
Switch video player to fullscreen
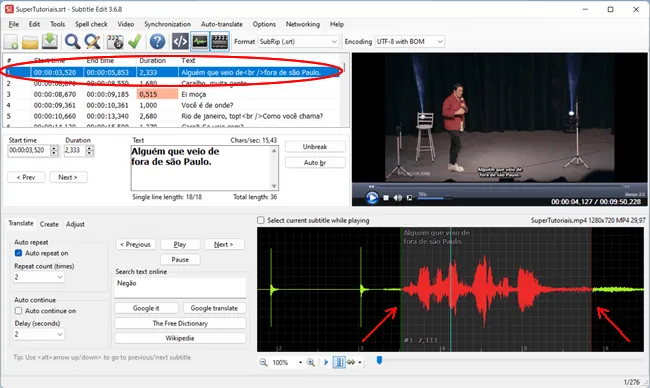[410, 198]
